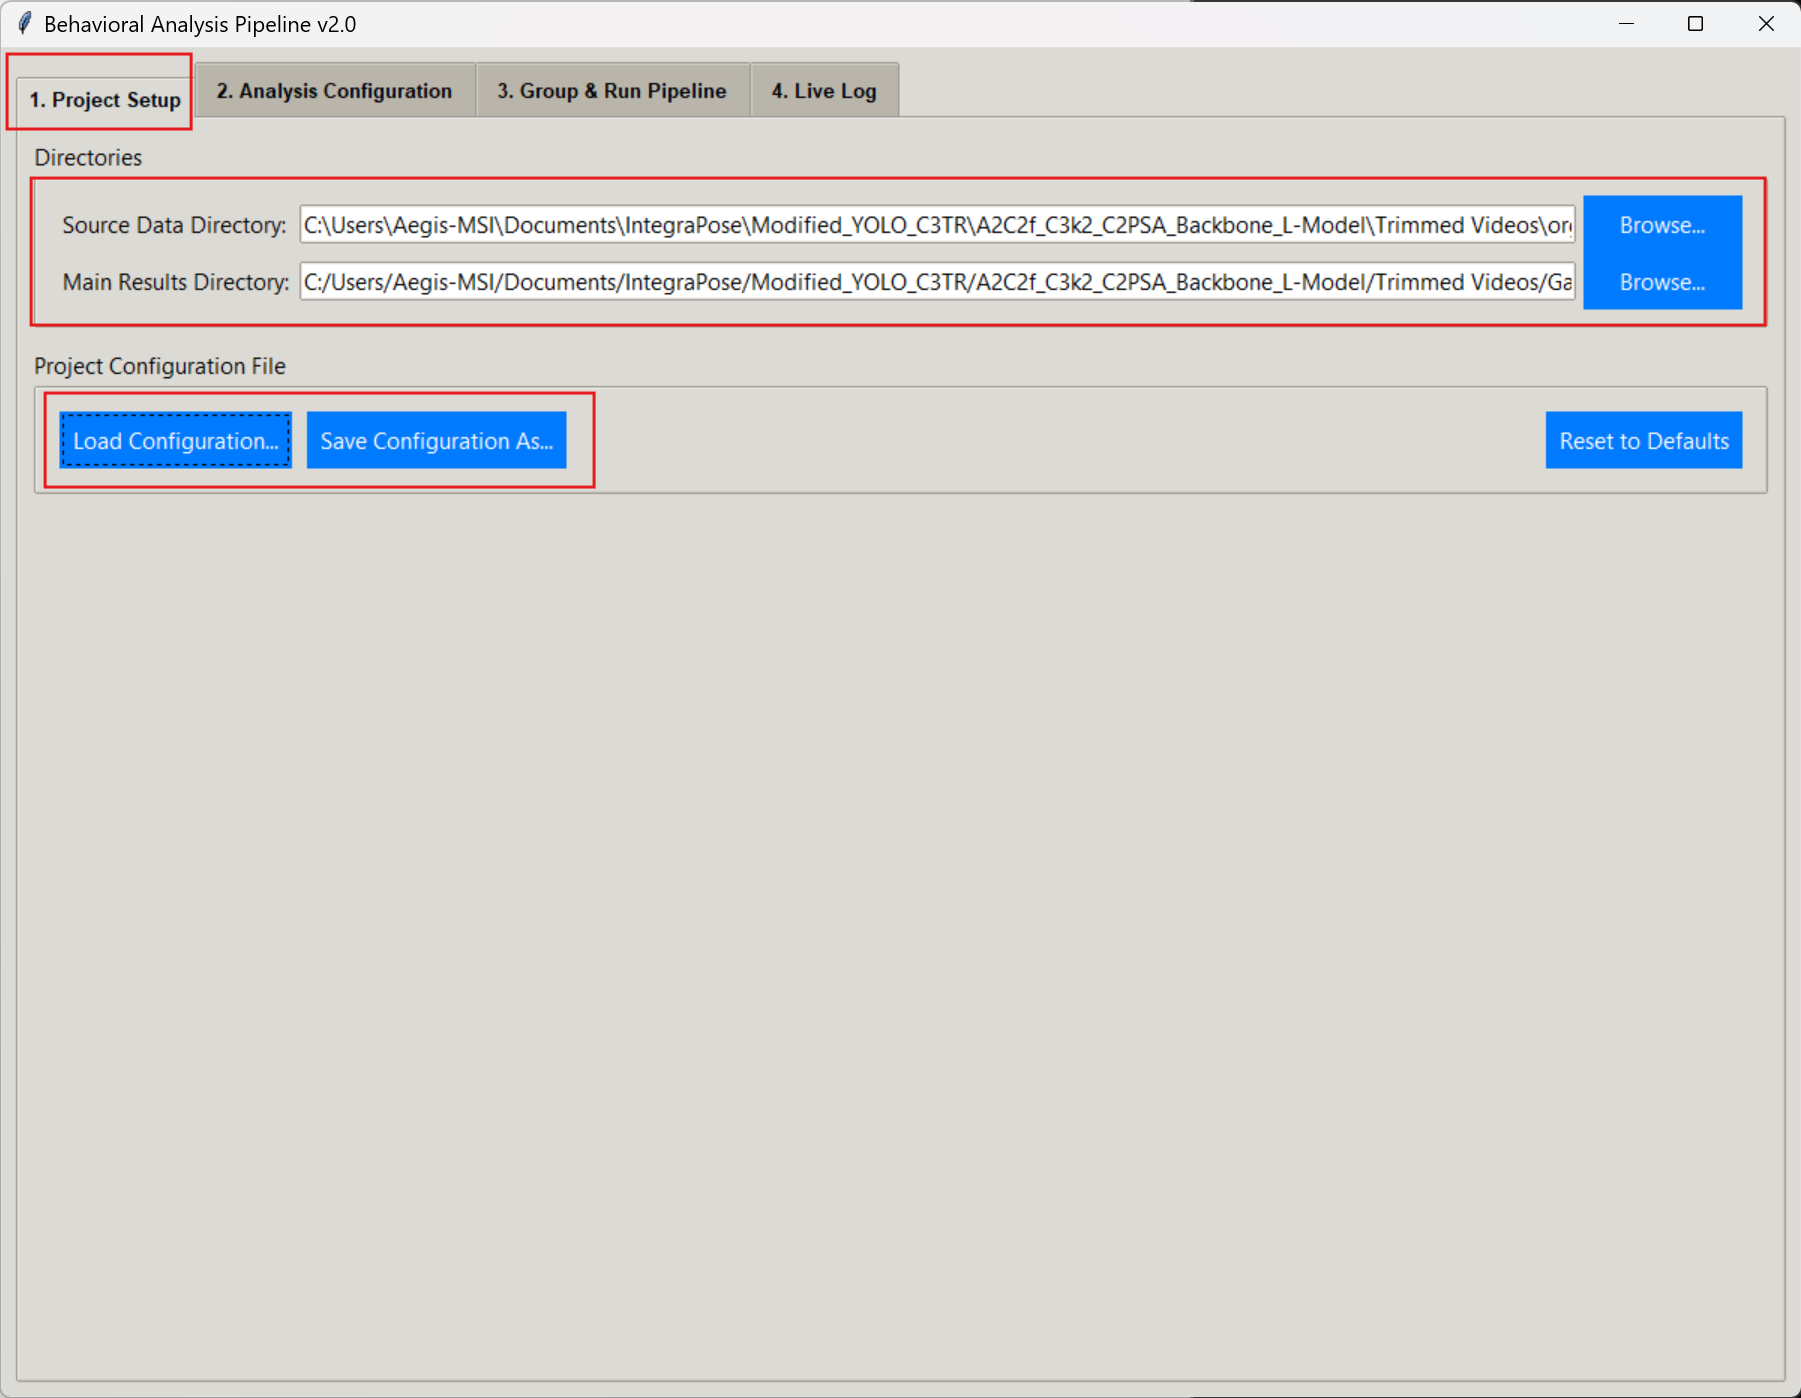
Task: Switch to the Project Setup tab
Action: (104, 100)
